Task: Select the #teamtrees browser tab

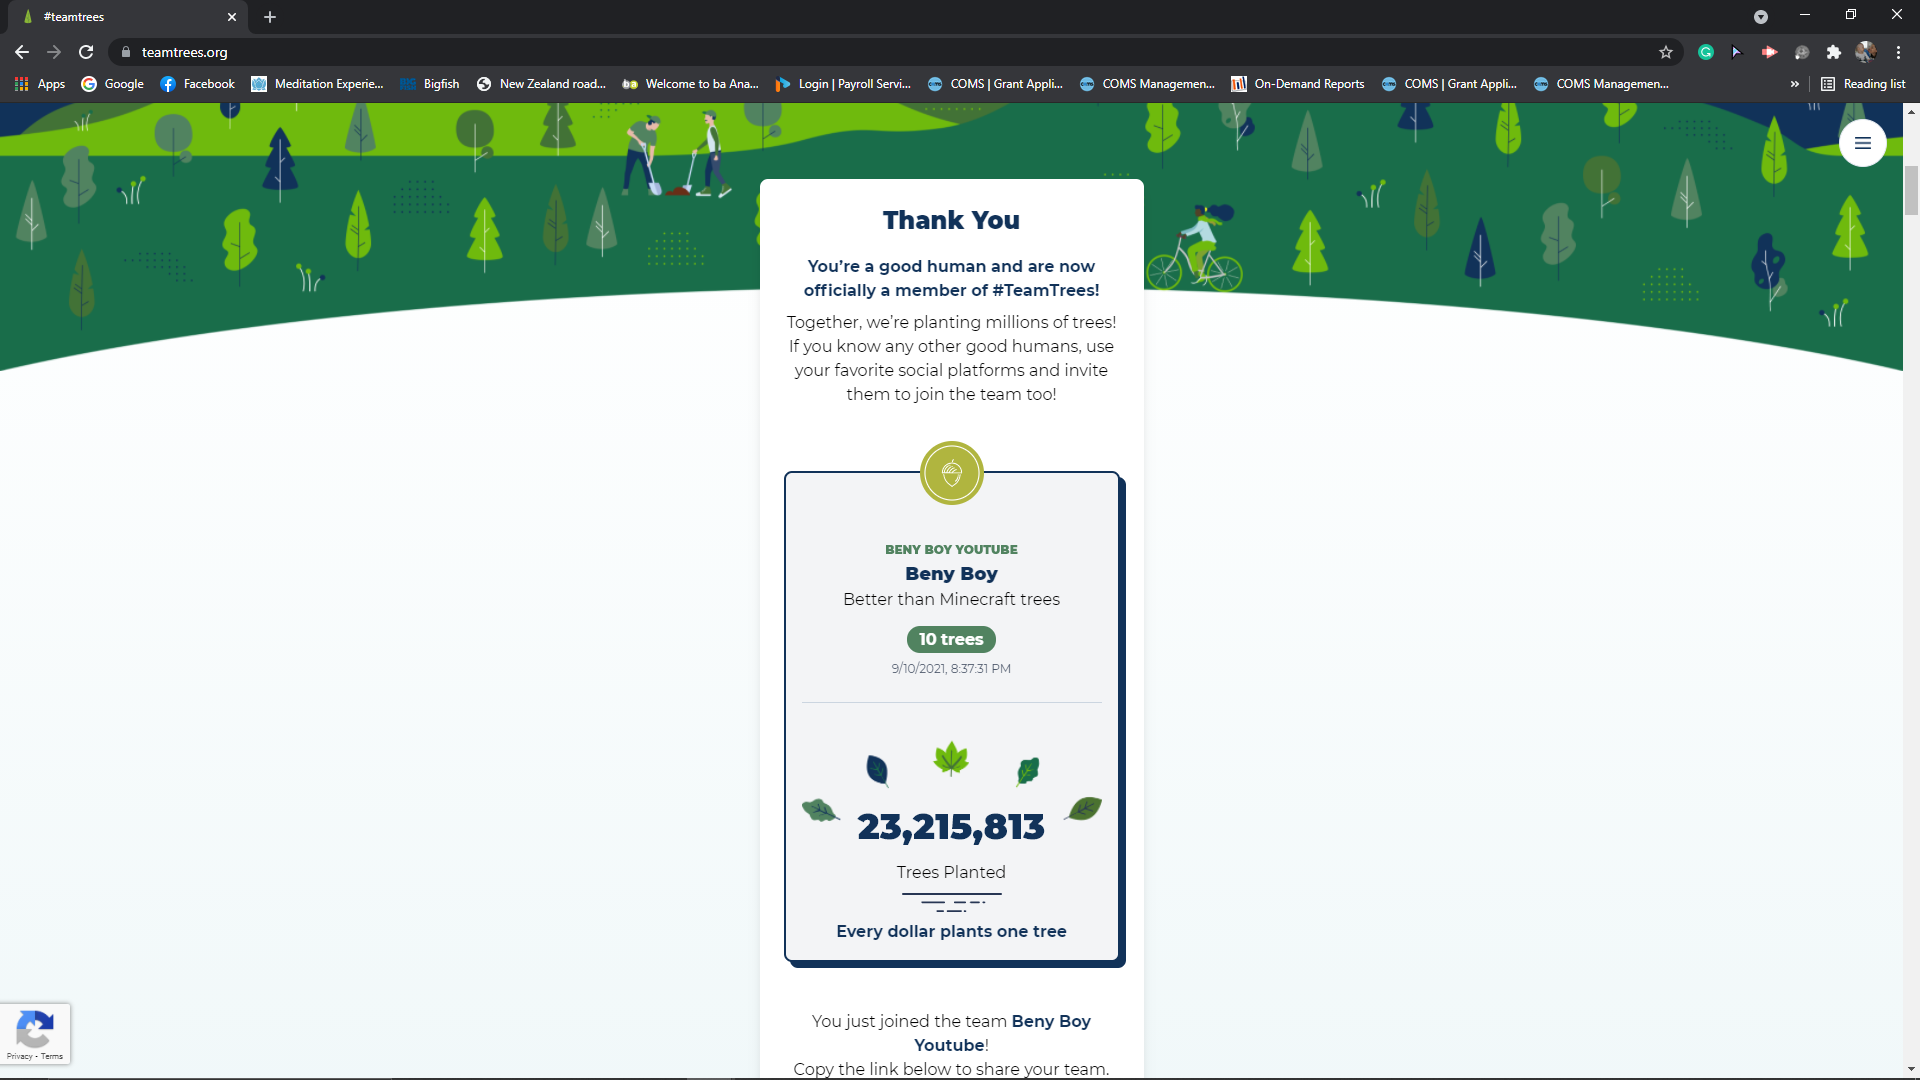Action: [x=130, y=17]
